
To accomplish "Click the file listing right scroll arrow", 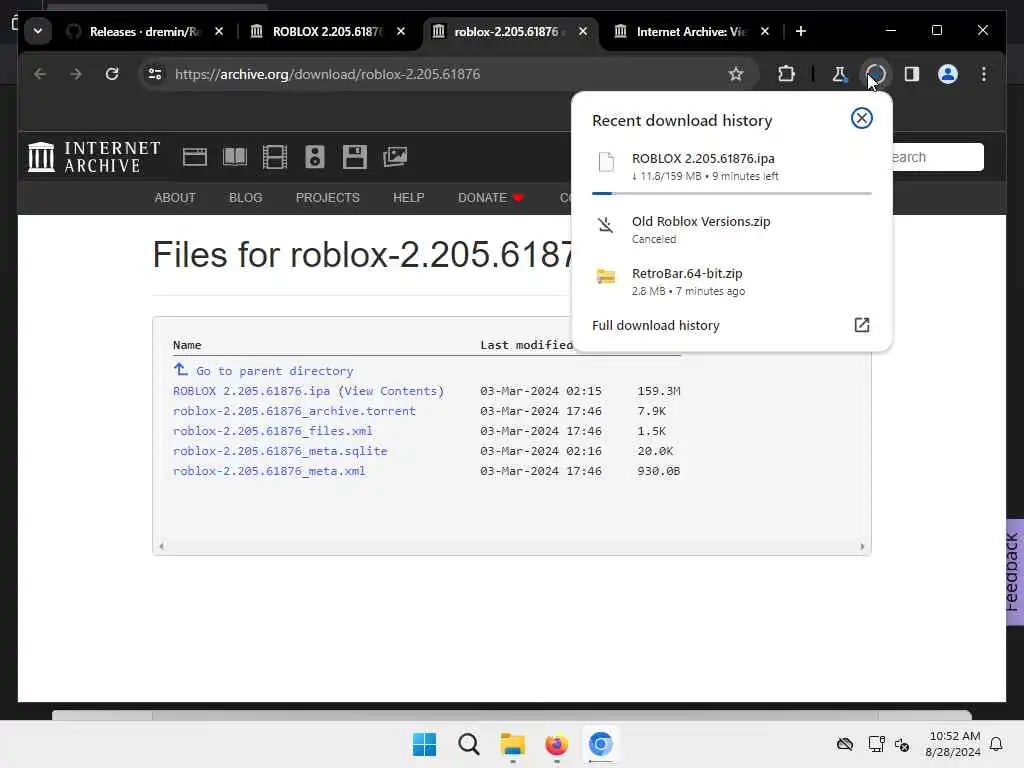I will tap(862, 546).
